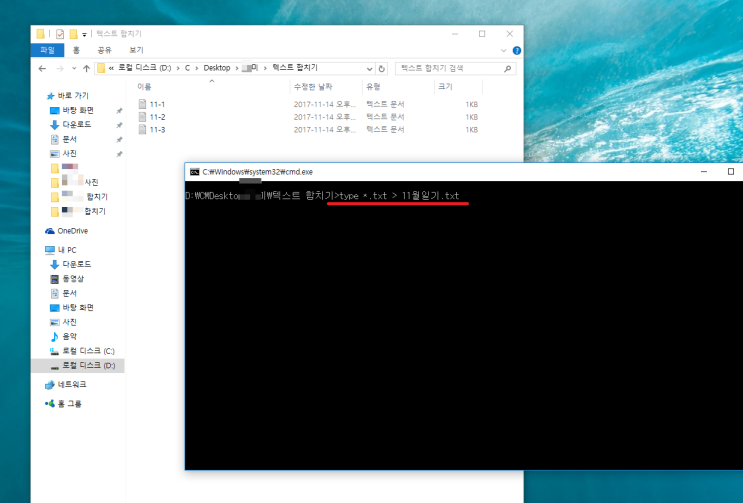Click the refresh button beside address bar
743x503 pixels.
tap(382, 68)
